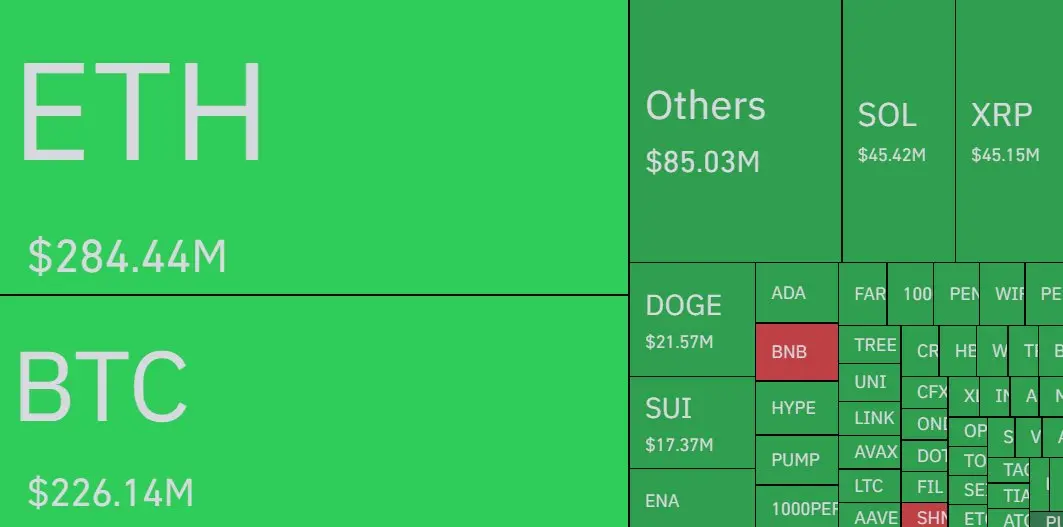Open the AVAX tile
This screenshot has width=1063, height=527.
point(870,452)
